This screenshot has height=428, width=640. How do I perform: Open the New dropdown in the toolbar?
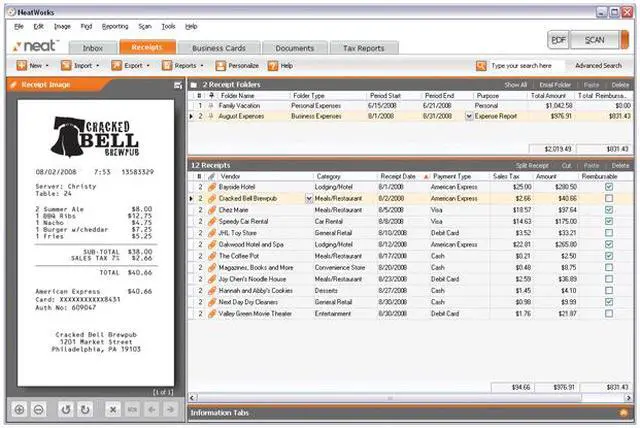click(33, 66)
